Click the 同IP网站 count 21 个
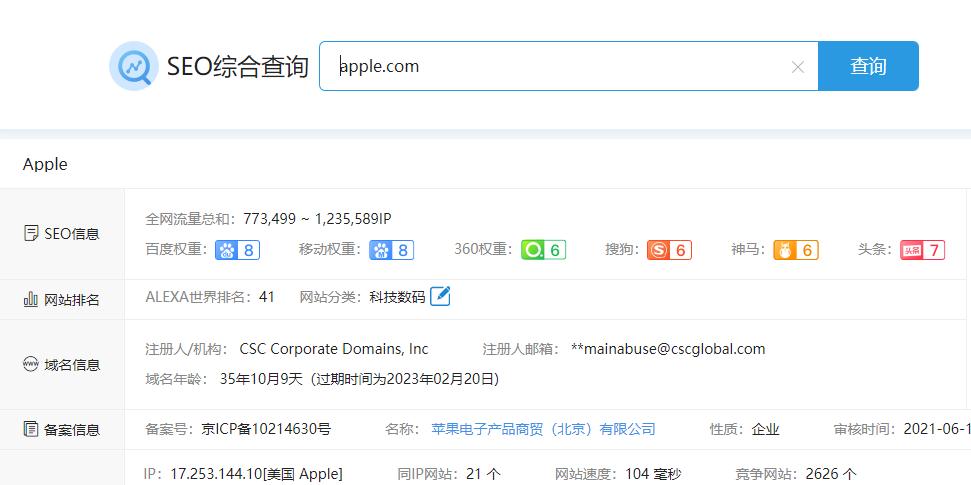Image resolution: width=971 pixels, height=485 pixels. 483,474
